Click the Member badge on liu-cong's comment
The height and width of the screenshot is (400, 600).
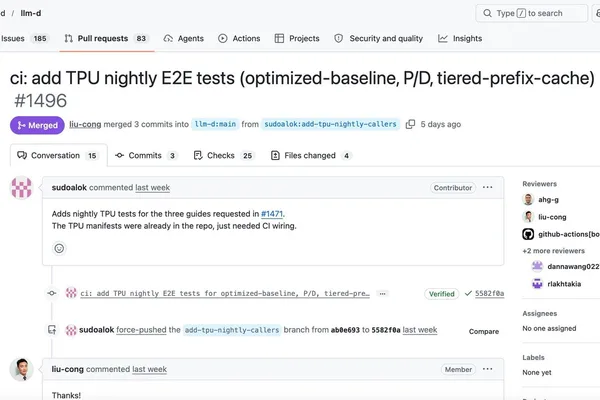click(x=458, y=369)
